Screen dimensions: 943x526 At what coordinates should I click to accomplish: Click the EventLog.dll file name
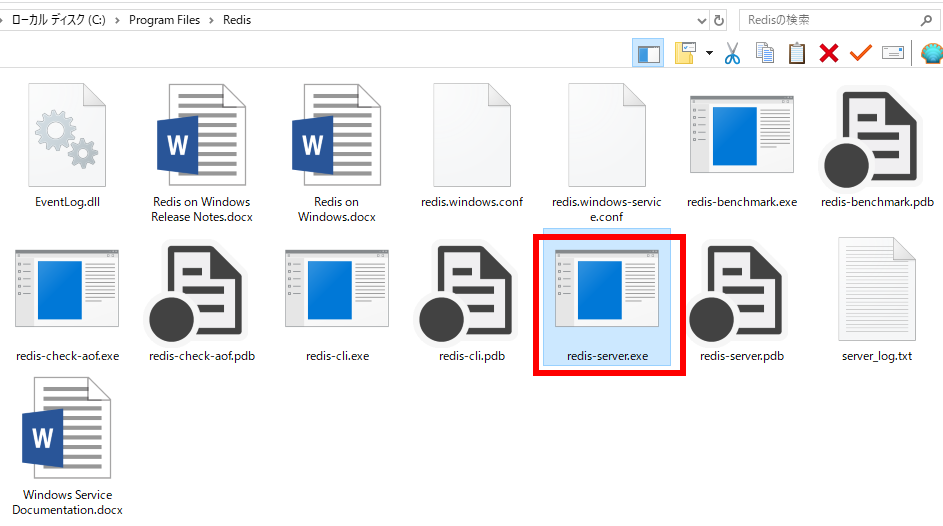point(67,202)
